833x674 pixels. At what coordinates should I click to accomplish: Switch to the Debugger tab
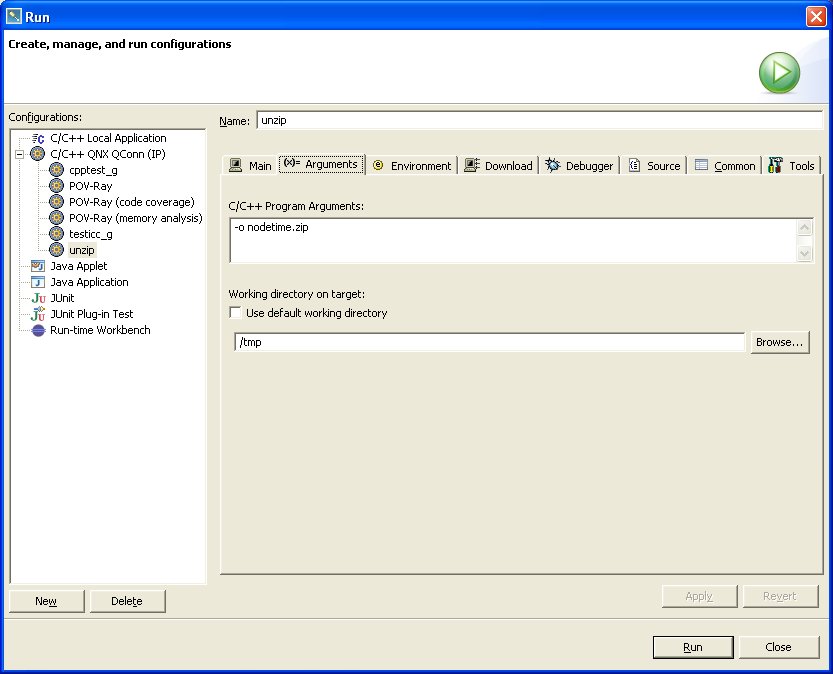579,166
